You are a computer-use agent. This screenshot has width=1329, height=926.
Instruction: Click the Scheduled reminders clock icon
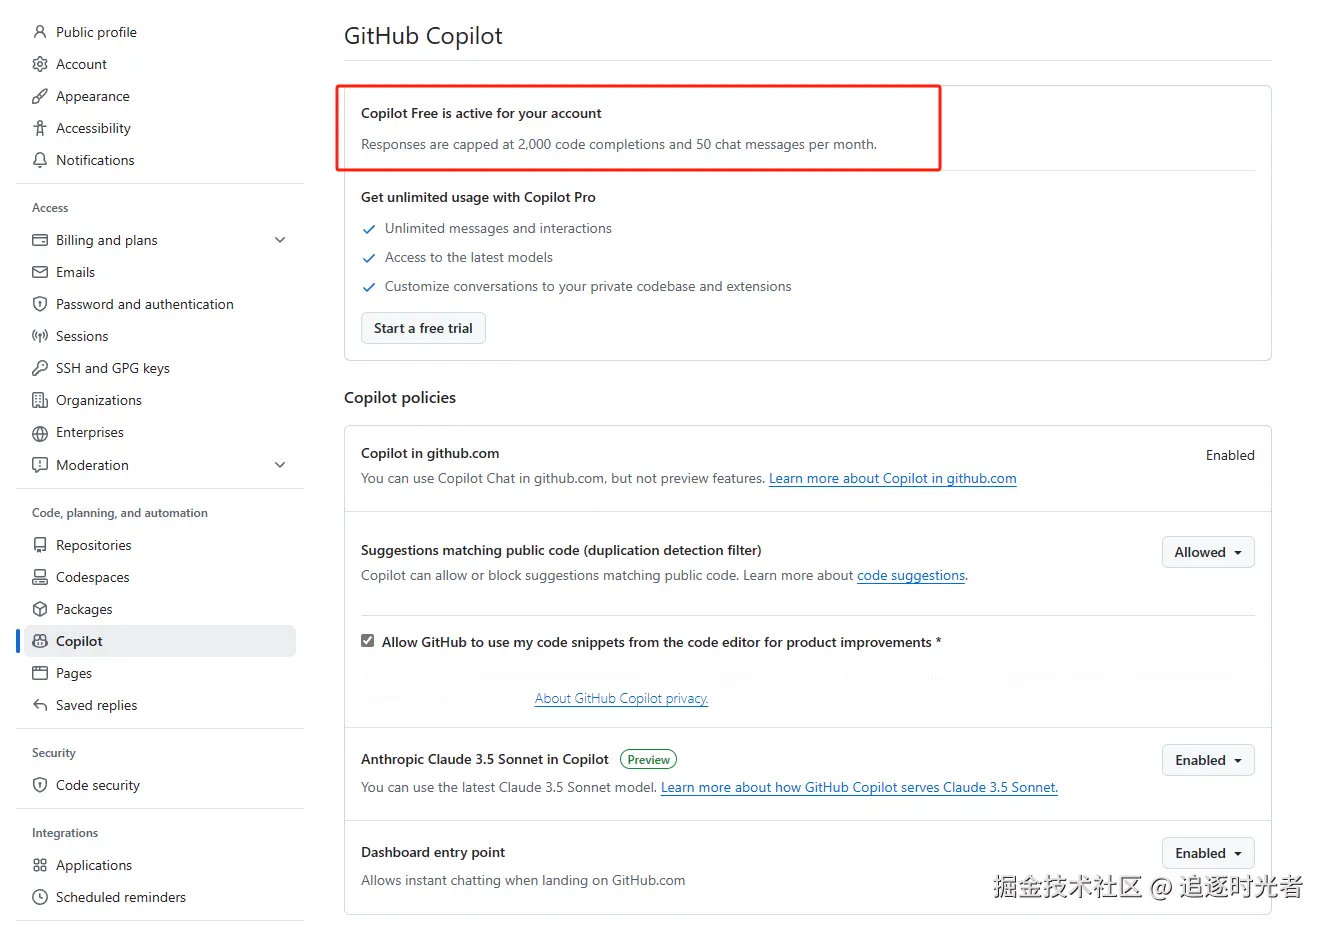click(40, 897)
